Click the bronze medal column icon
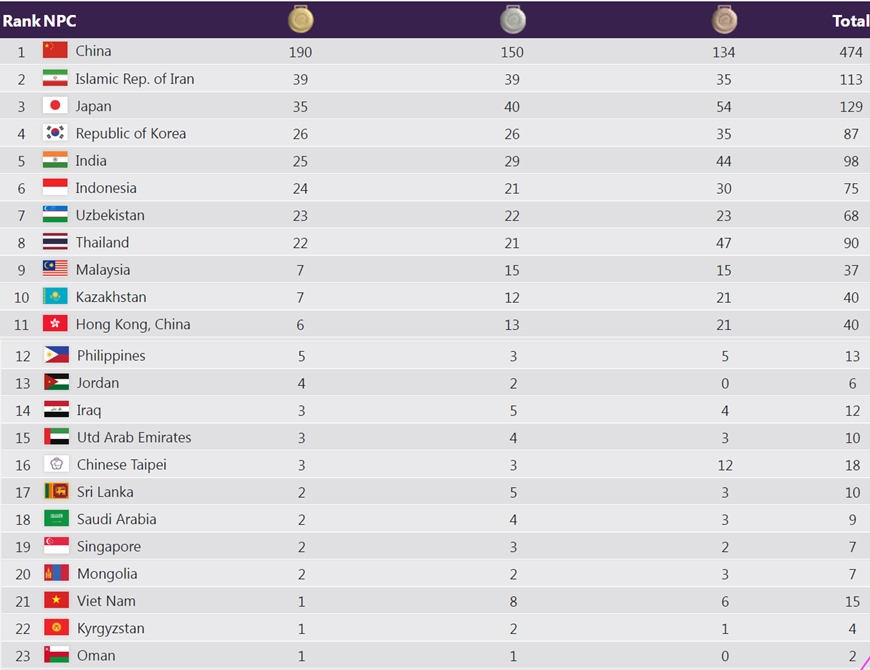 pyautogui.click(x=725, y=19)
